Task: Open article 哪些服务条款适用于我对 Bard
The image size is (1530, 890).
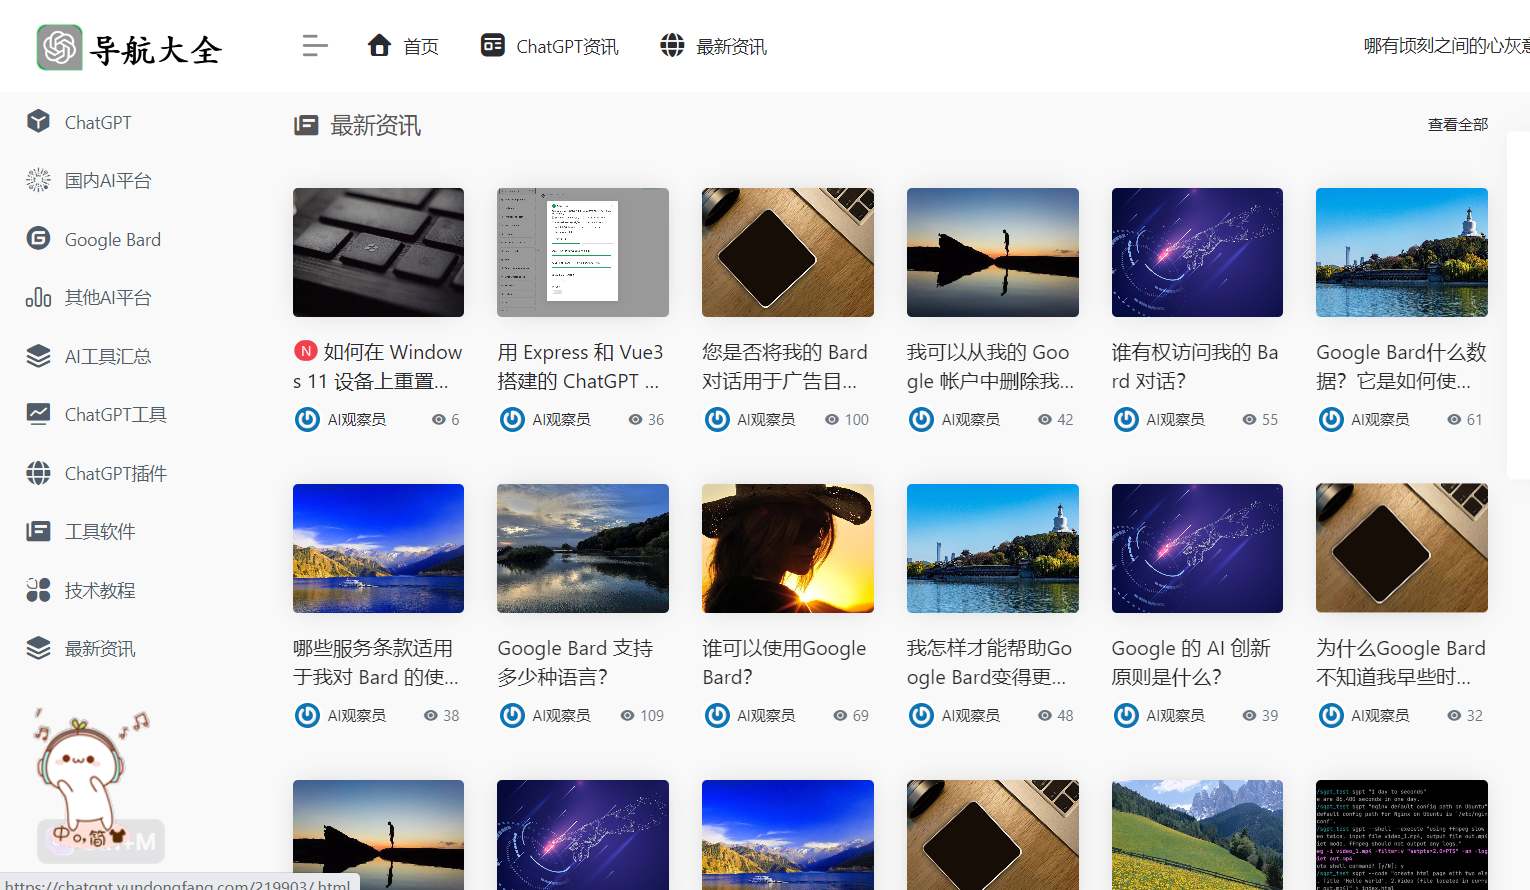Action: coord(376,662)
